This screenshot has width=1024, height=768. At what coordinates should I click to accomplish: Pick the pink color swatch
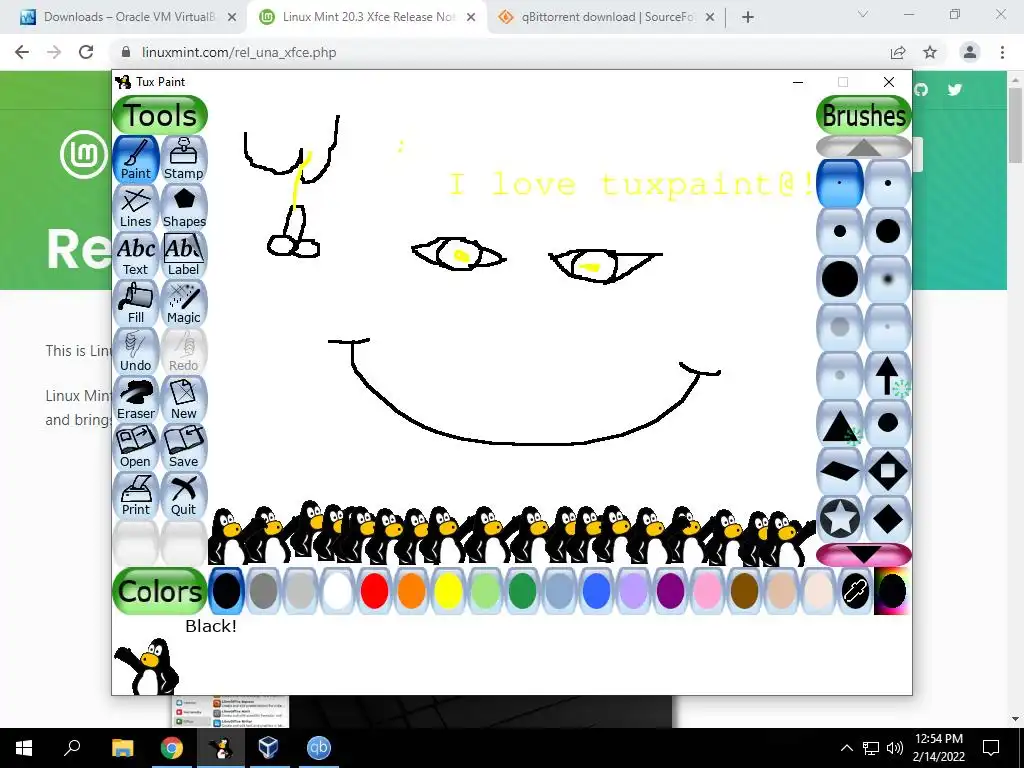pyautogui.click(x=707, y=591)
